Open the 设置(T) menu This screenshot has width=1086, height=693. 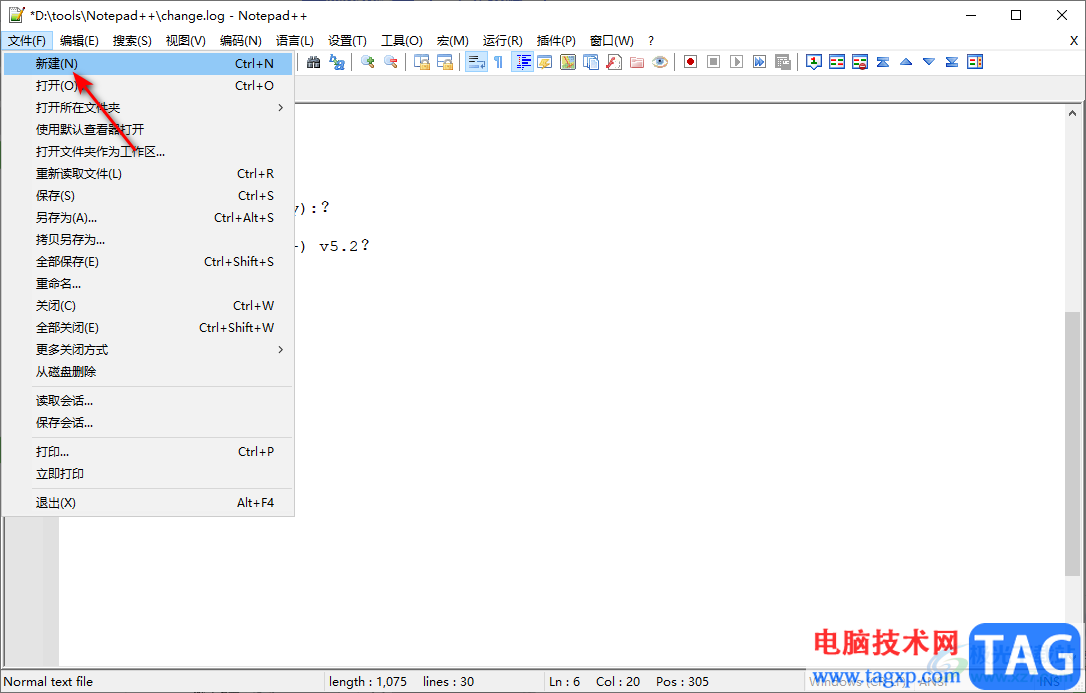tap(348, 41)
